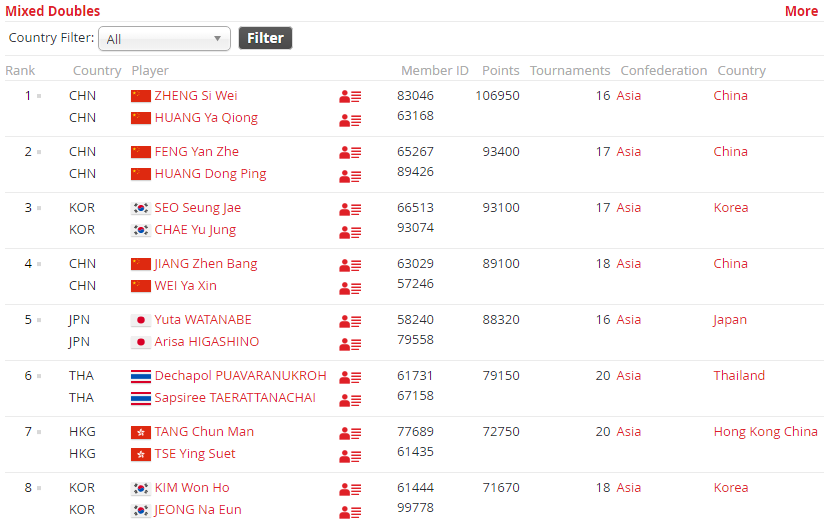This screenshot has width=832, height=525.
Task: Open profile card icon for SEO Seung Jae
Action: point(350,209)
